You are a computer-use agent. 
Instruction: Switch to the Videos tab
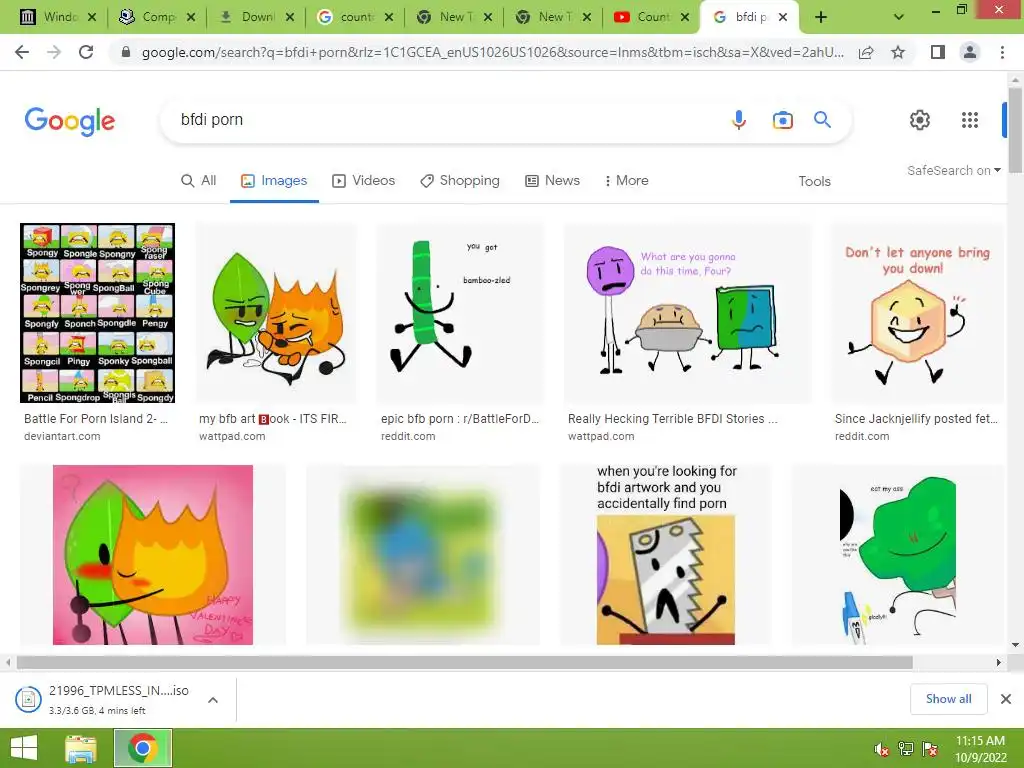(x=363, y=181)
